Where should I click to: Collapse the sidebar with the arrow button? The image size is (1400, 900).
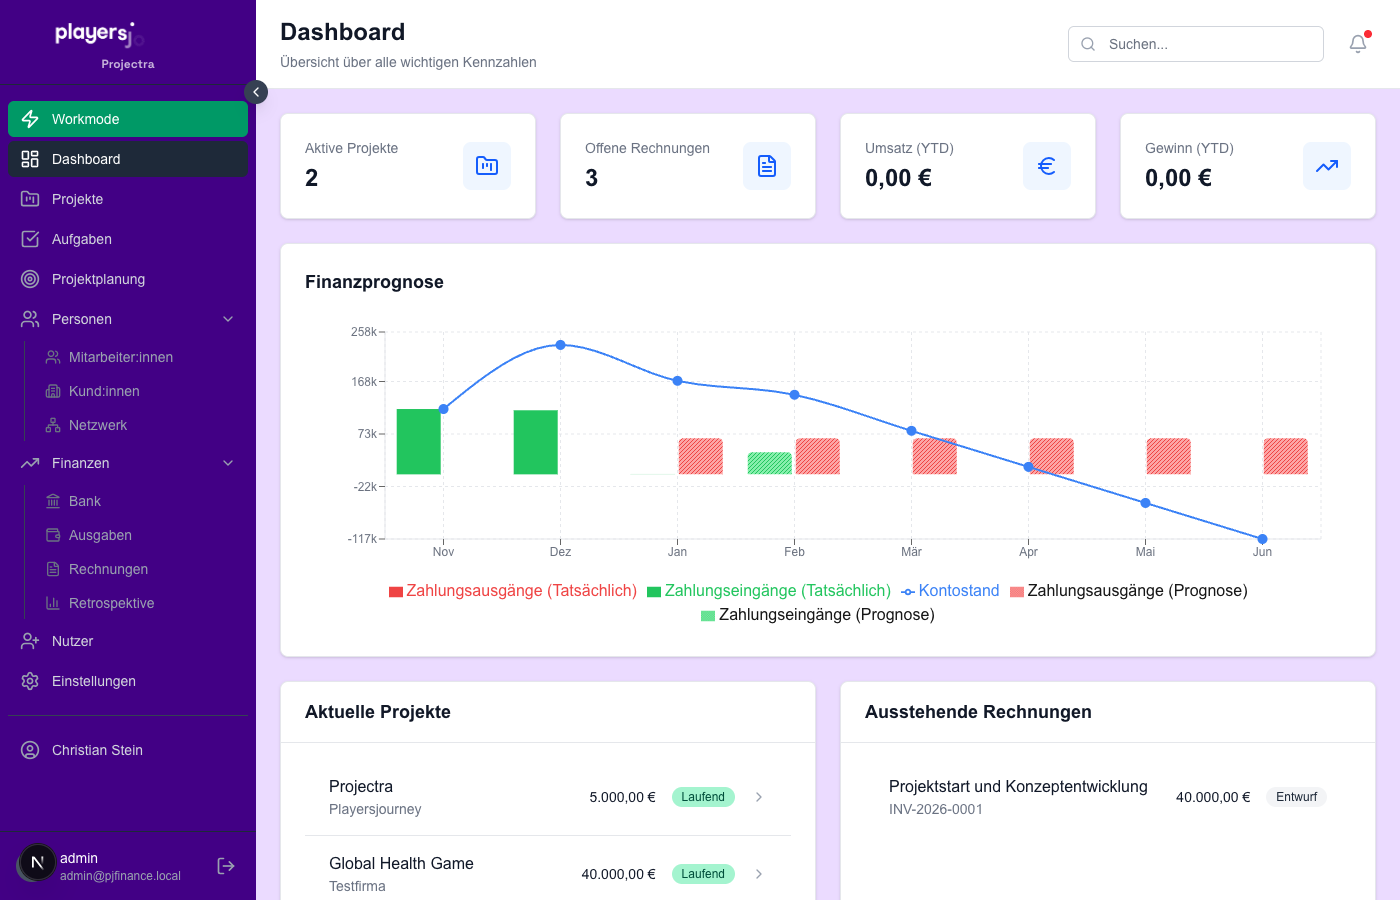tap(256, 91)
